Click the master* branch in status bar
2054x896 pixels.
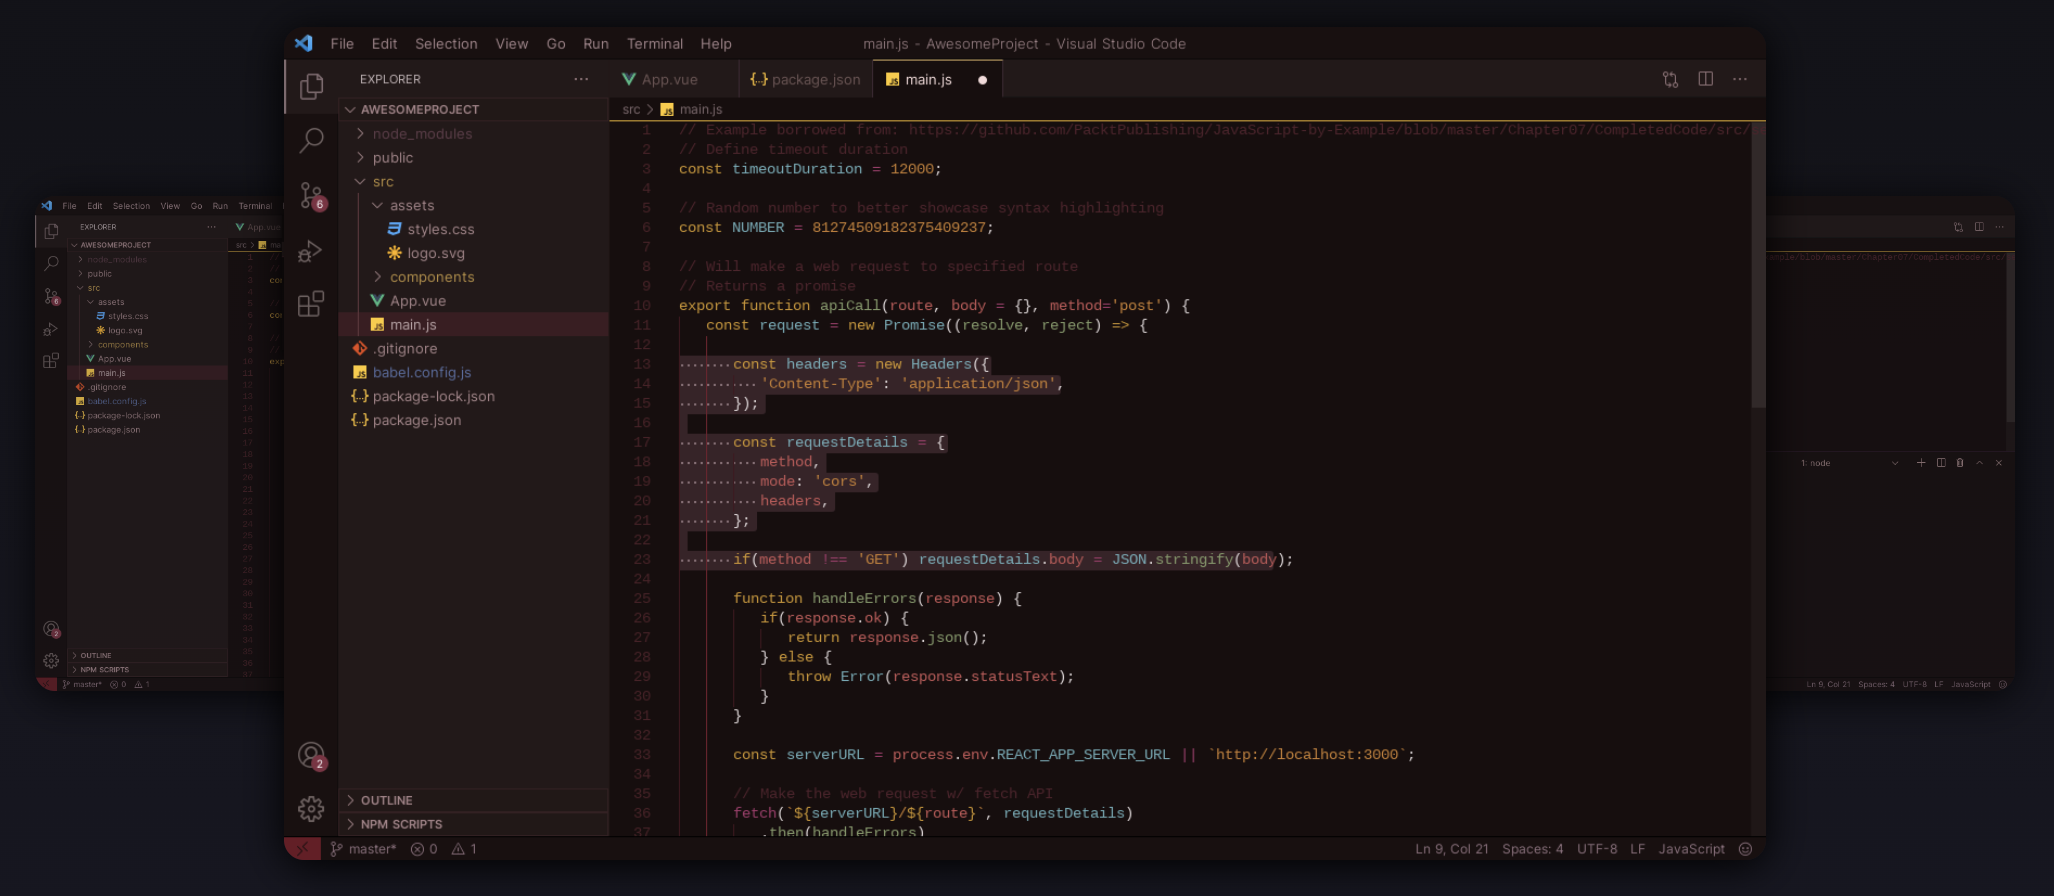(364, 849)
